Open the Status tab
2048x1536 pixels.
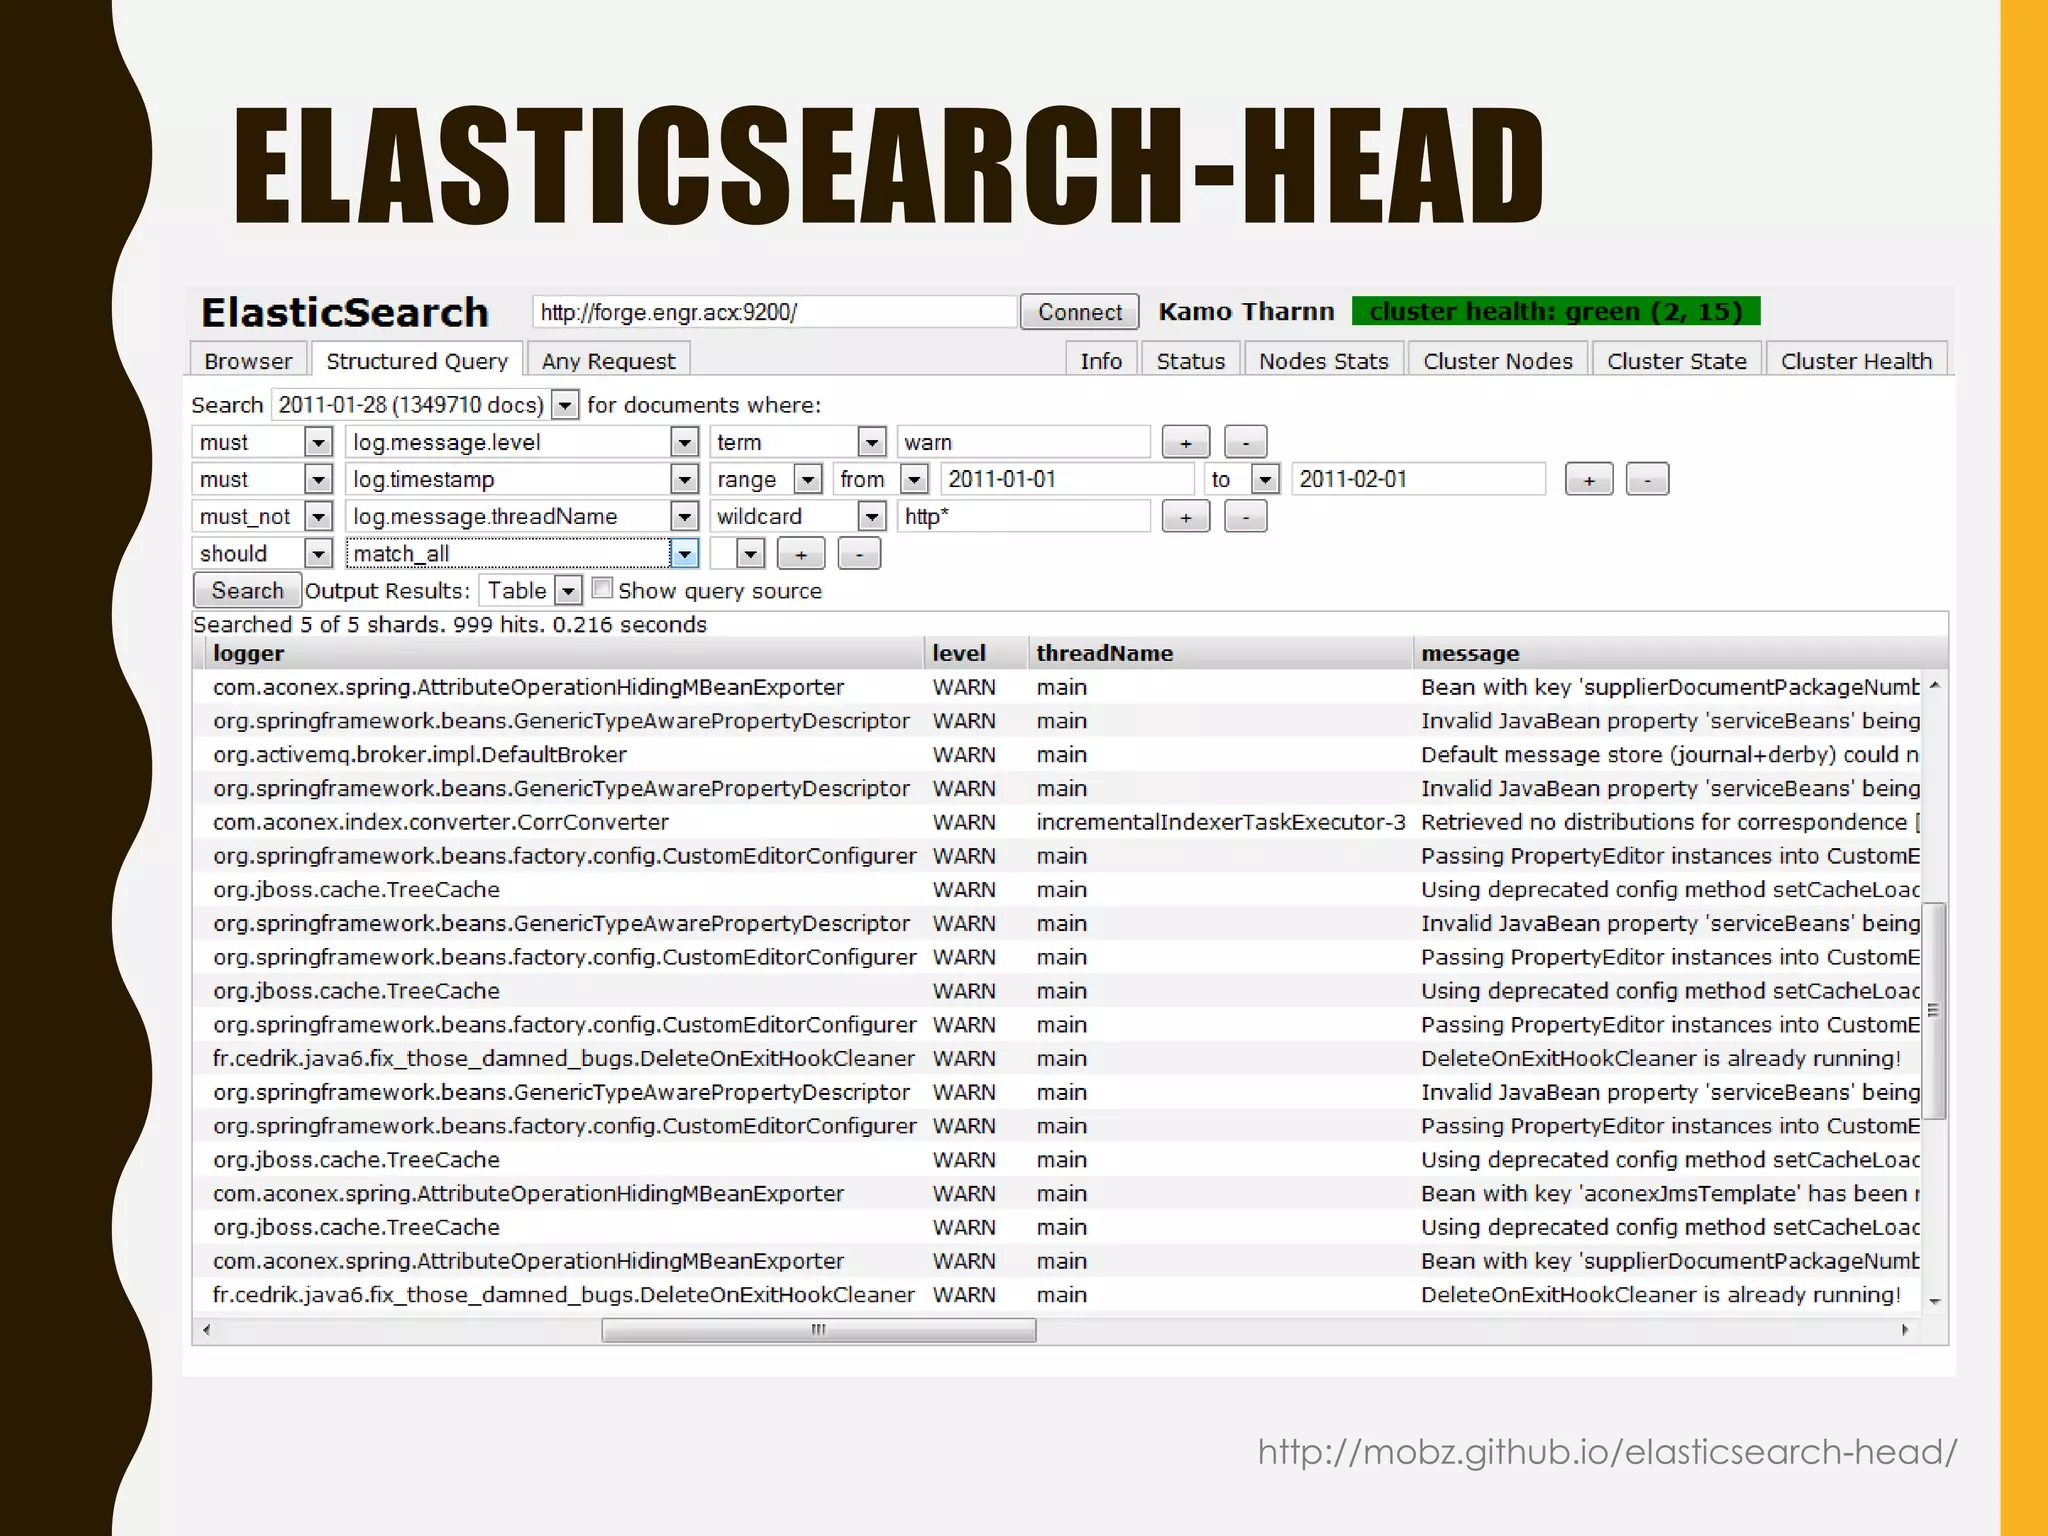point(1190,360)
